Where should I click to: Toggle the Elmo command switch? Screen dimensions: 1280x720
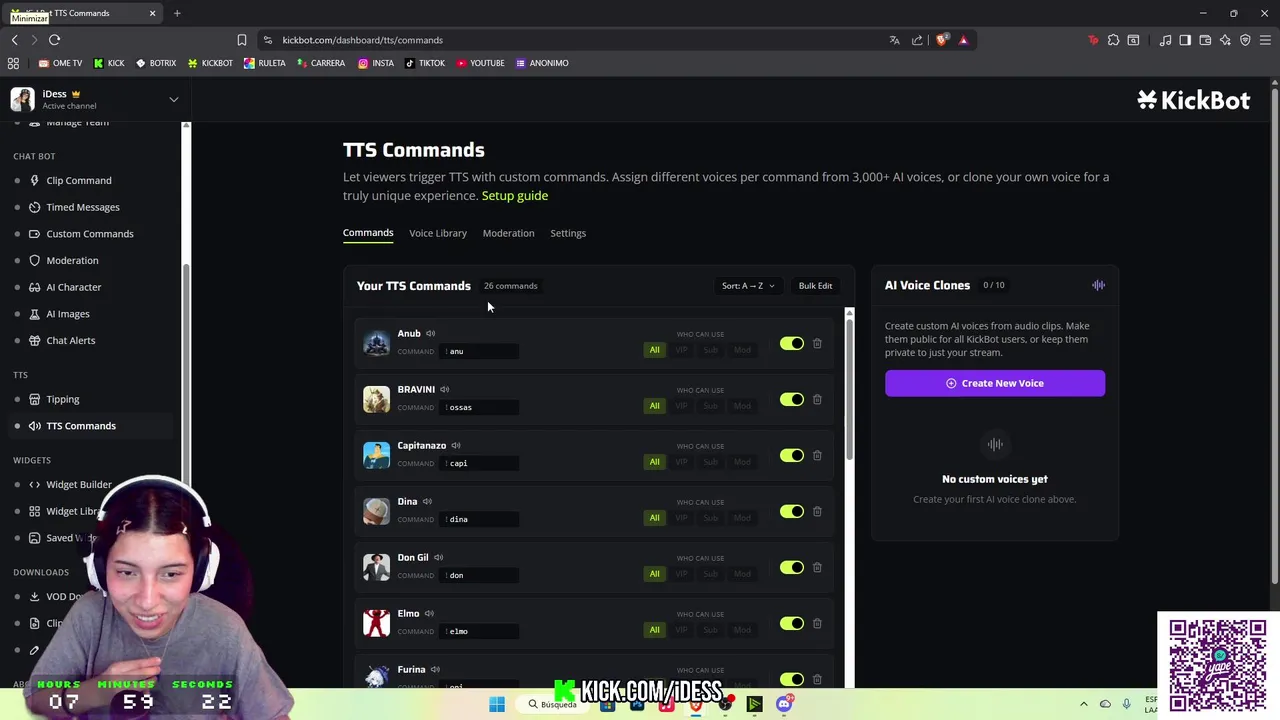792,623
